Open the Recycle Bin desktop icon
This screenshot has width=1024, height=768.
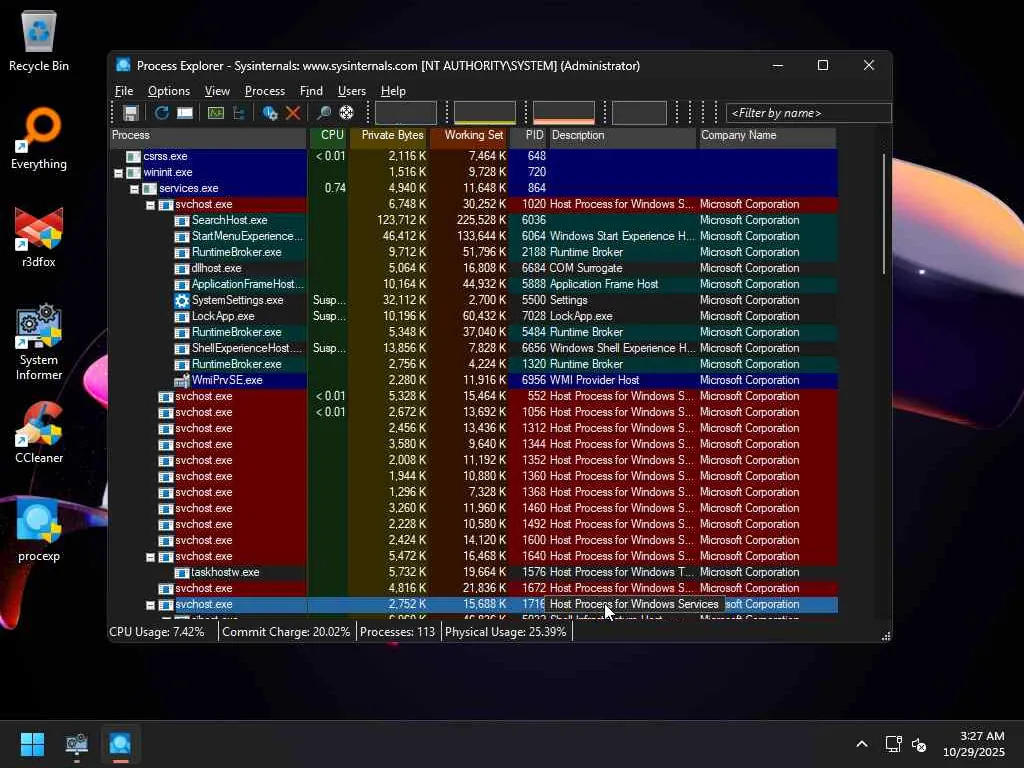click(x=39, y=40)
